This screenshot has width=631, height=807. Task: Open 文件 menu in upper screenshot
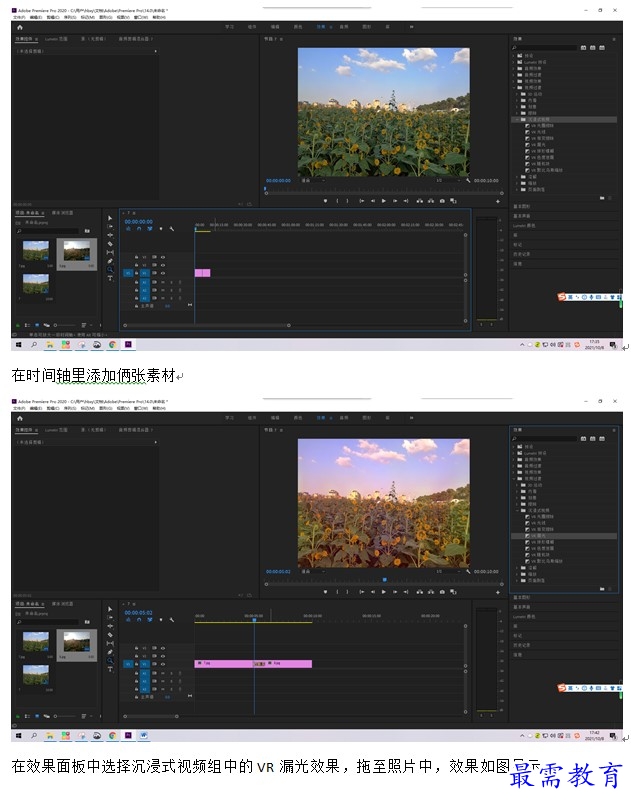pyautogui.click(x=21, y=17)
